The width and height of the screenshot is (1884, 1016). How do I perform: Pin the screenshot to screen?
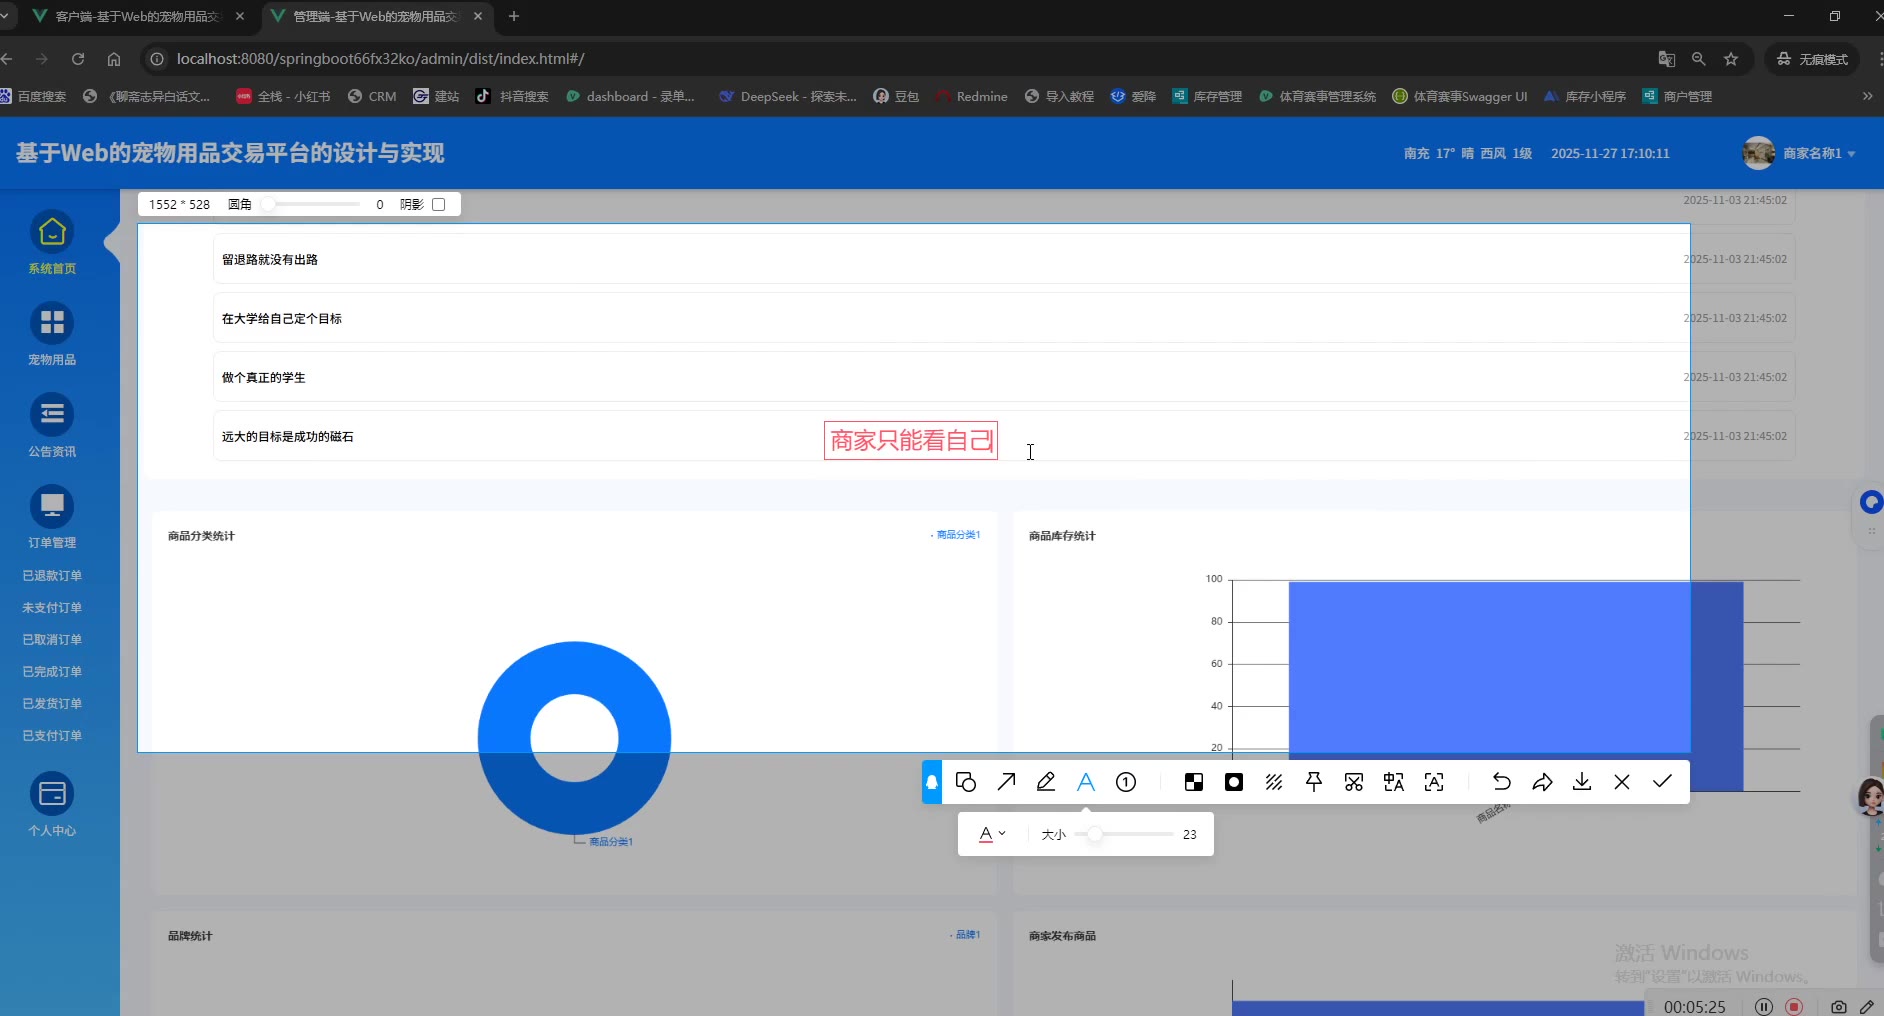[1314, 782]
